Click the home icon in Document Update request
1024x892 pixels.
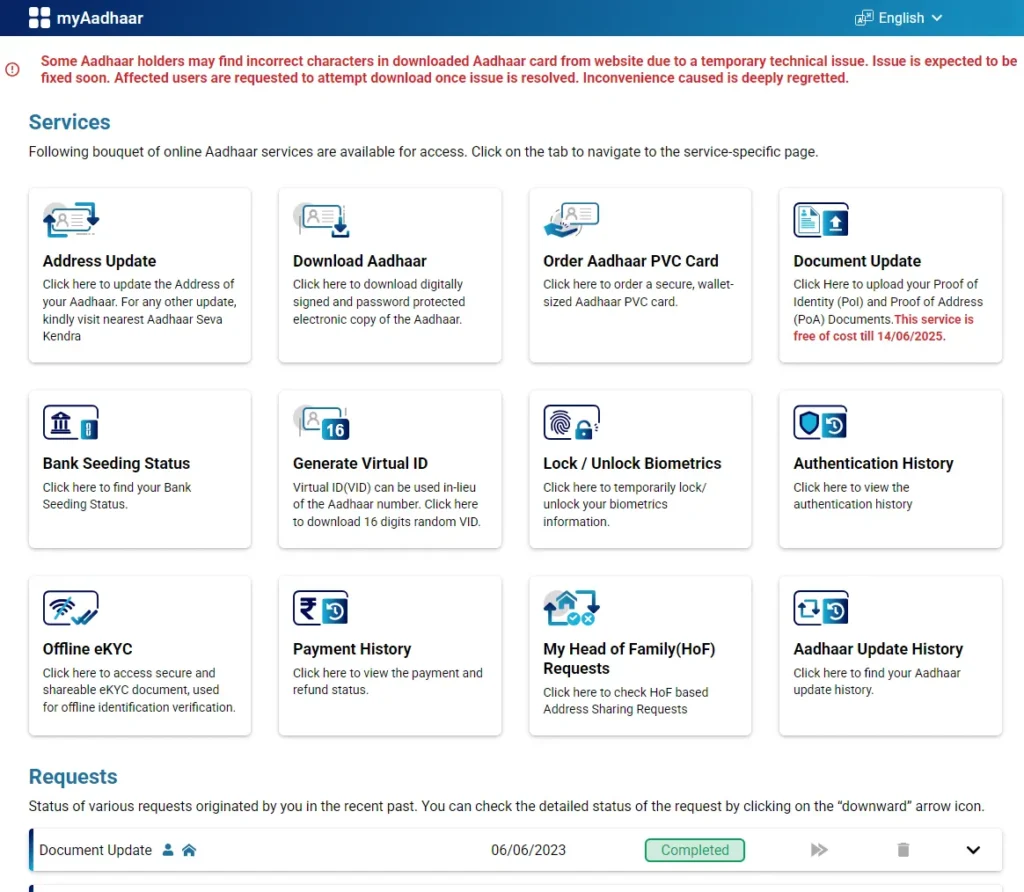point(189,850)
